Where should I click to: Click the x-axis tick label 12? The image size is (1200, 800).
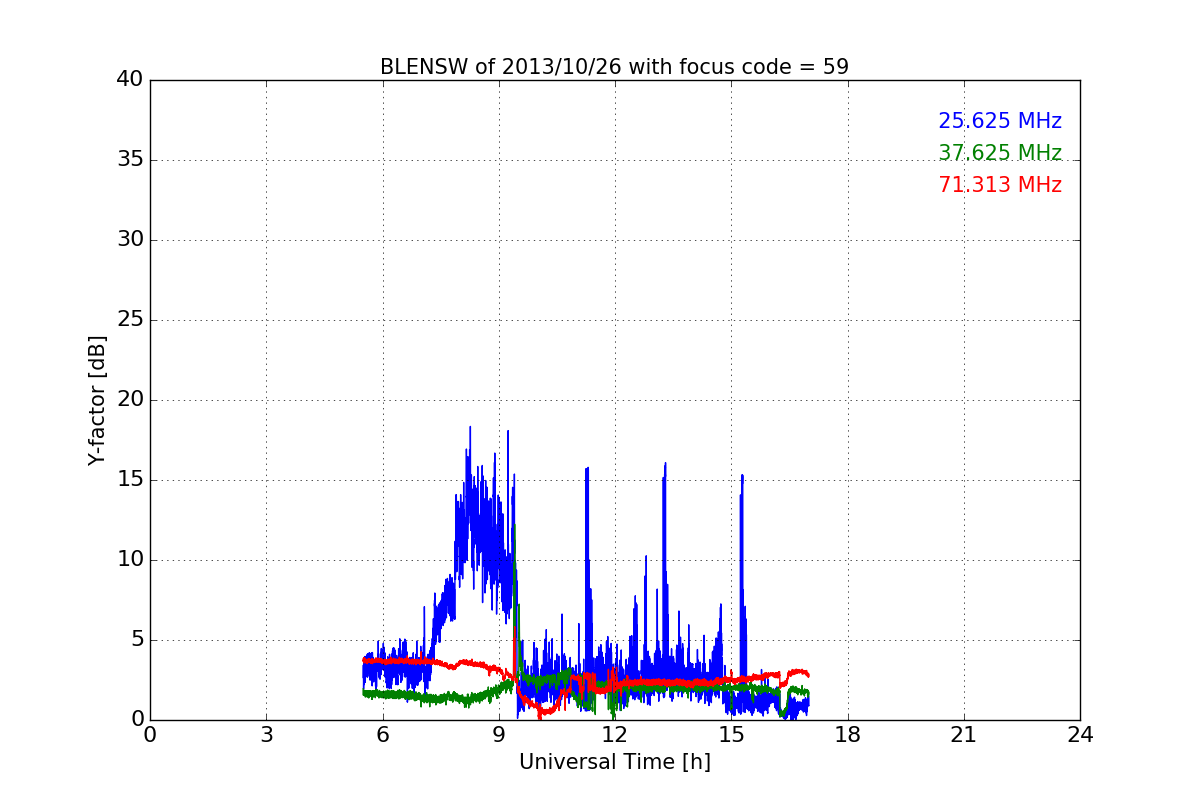(x=615, y=735)
